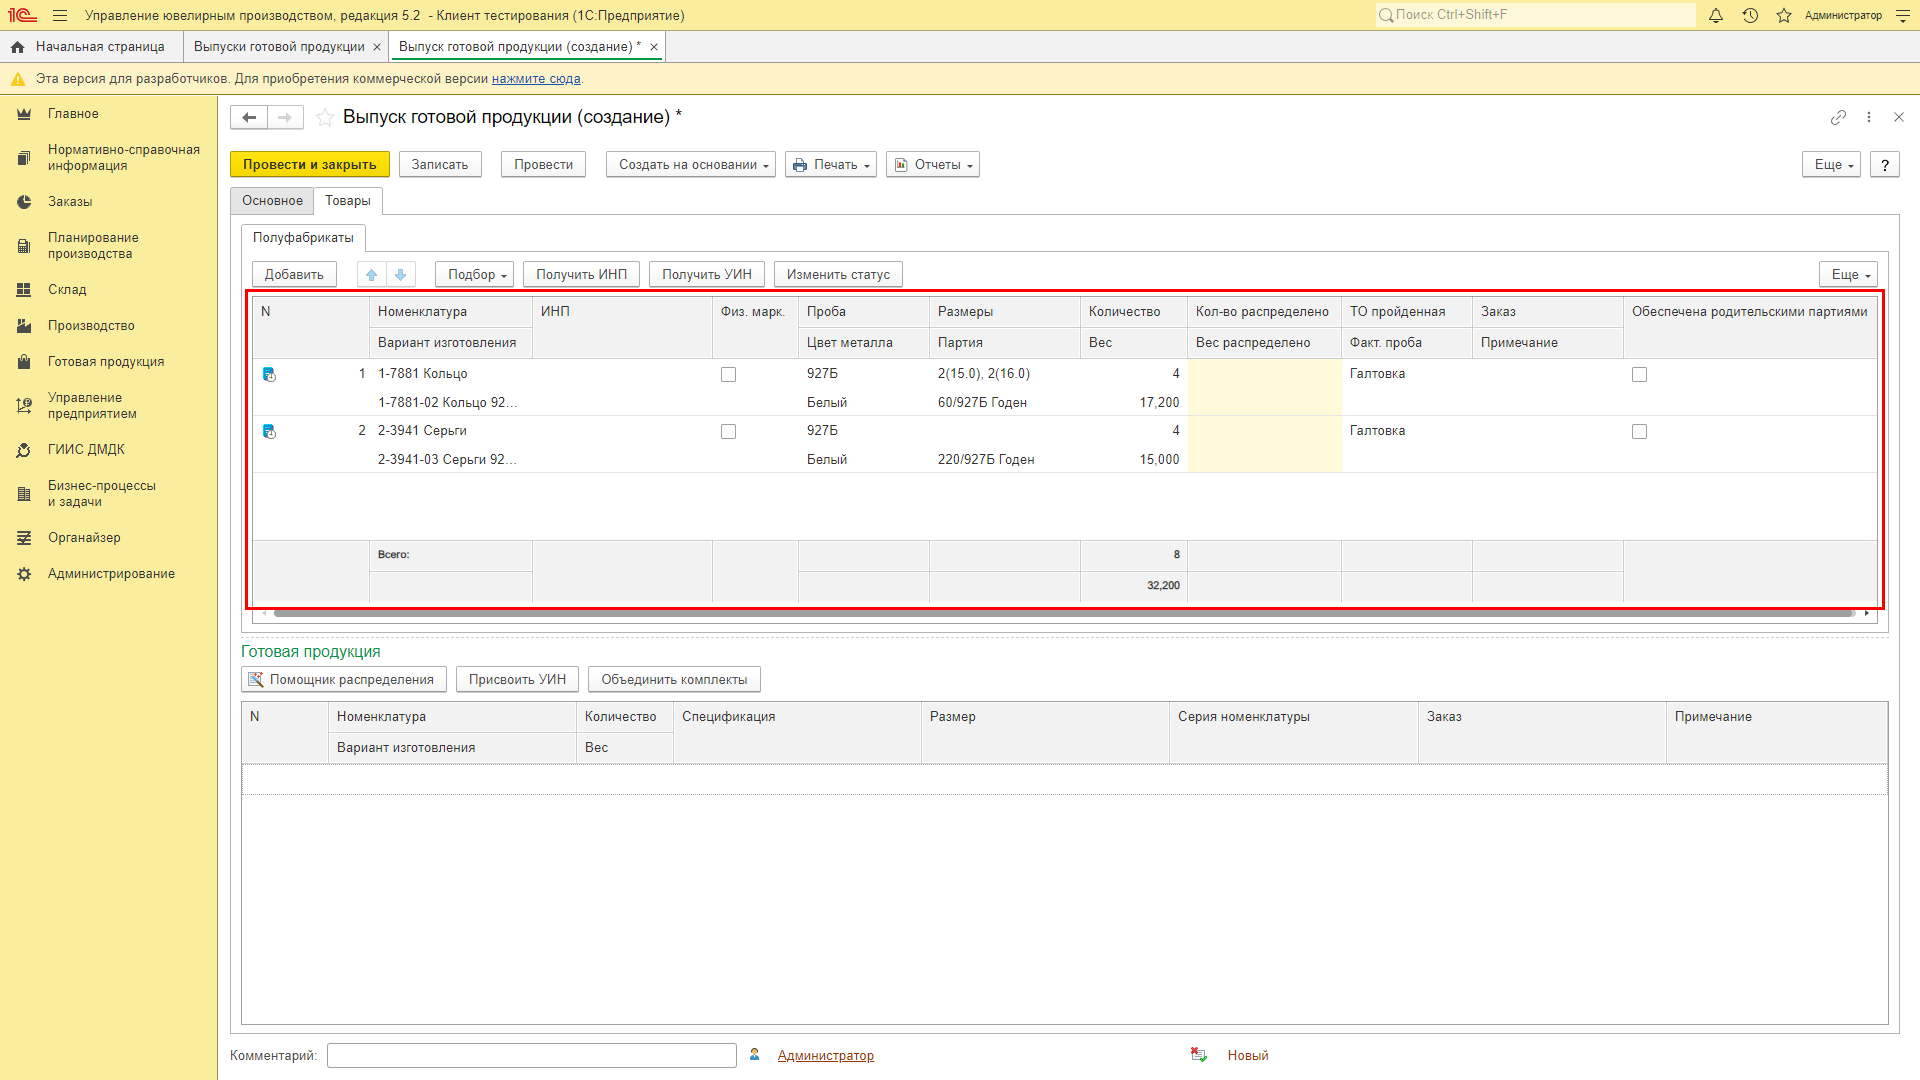The width and height of the screenshot is (1920, 1080).
Task: Open the 1C main menu logo icon
Action: 22,15
